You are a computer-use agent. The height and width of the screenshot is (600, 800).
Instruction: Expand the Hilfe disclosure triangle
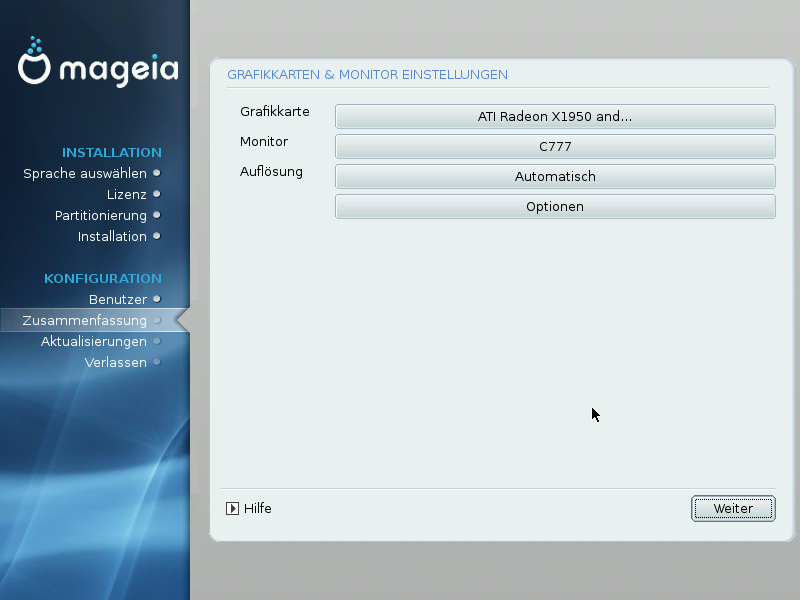(232, 509)
